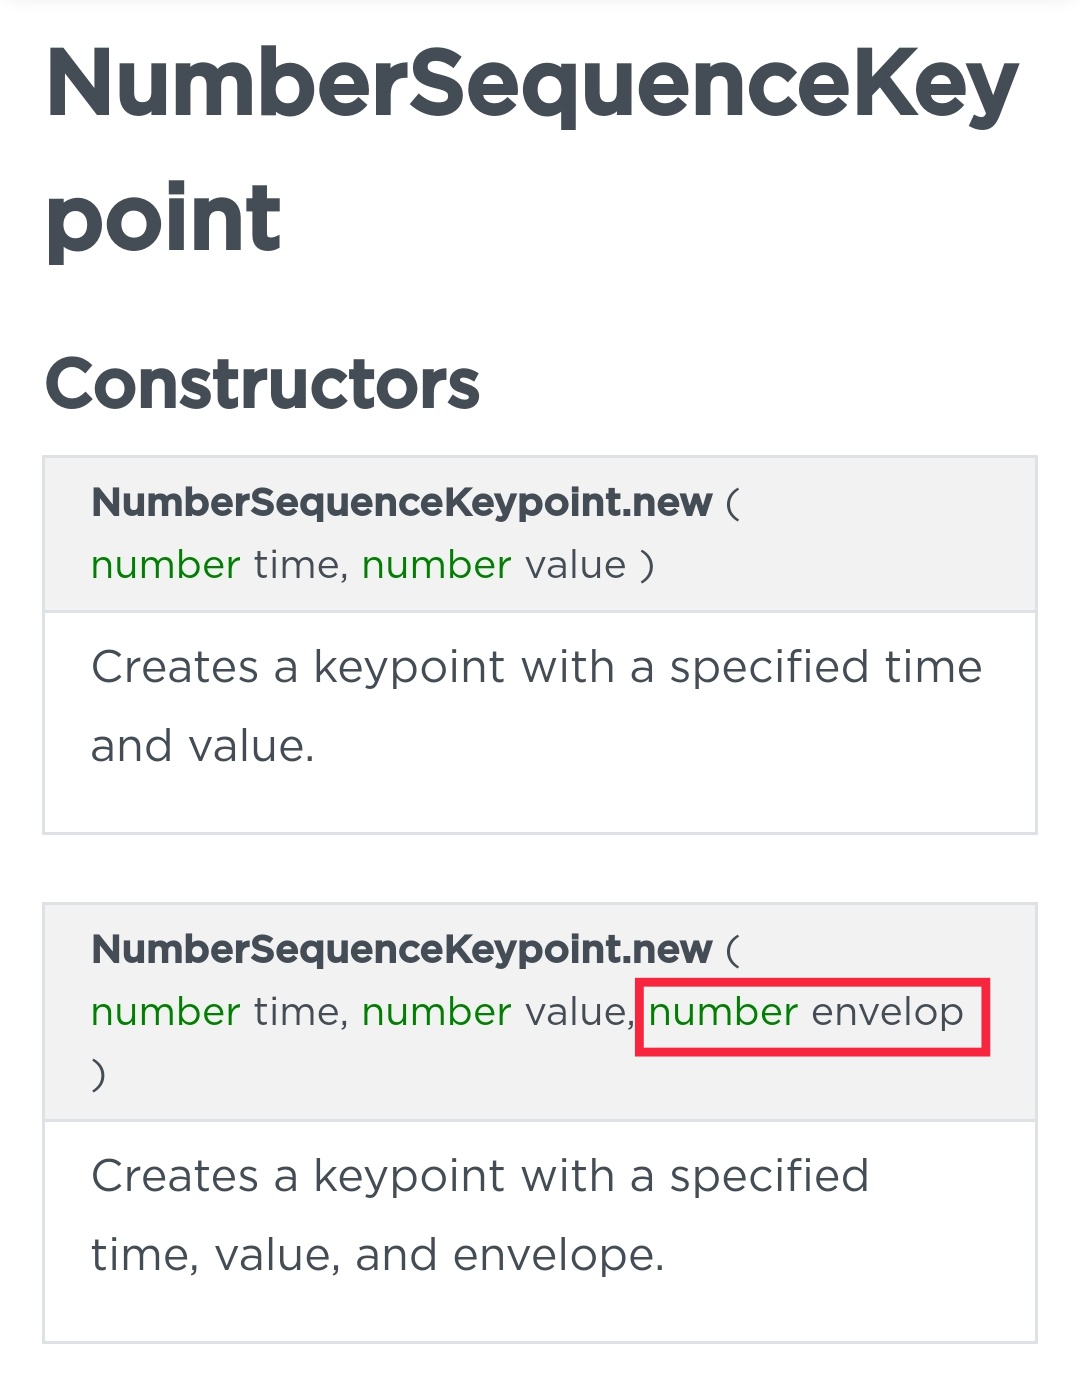Click description mentioning time, value, and envelope
Viewport: 1080px width, 1397px height.
pyautogui.click(x=479, y=1215)
